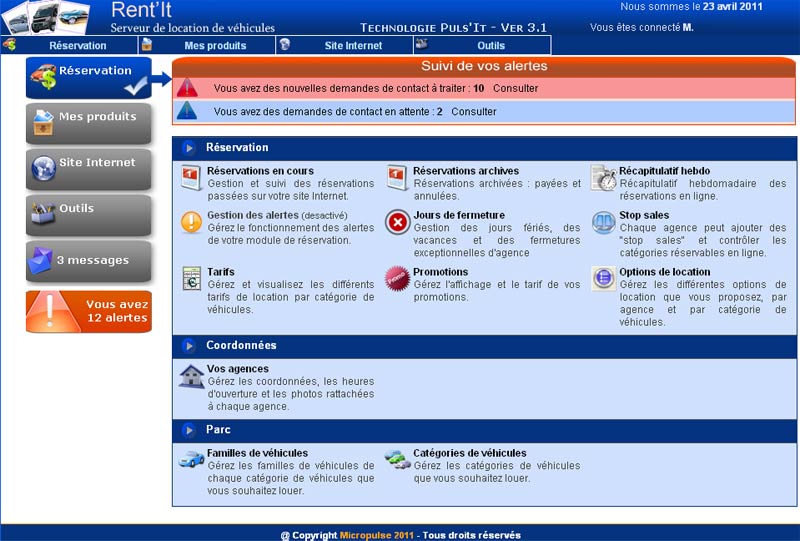Click the Réservations archives document icon

[x=397, y=178]
